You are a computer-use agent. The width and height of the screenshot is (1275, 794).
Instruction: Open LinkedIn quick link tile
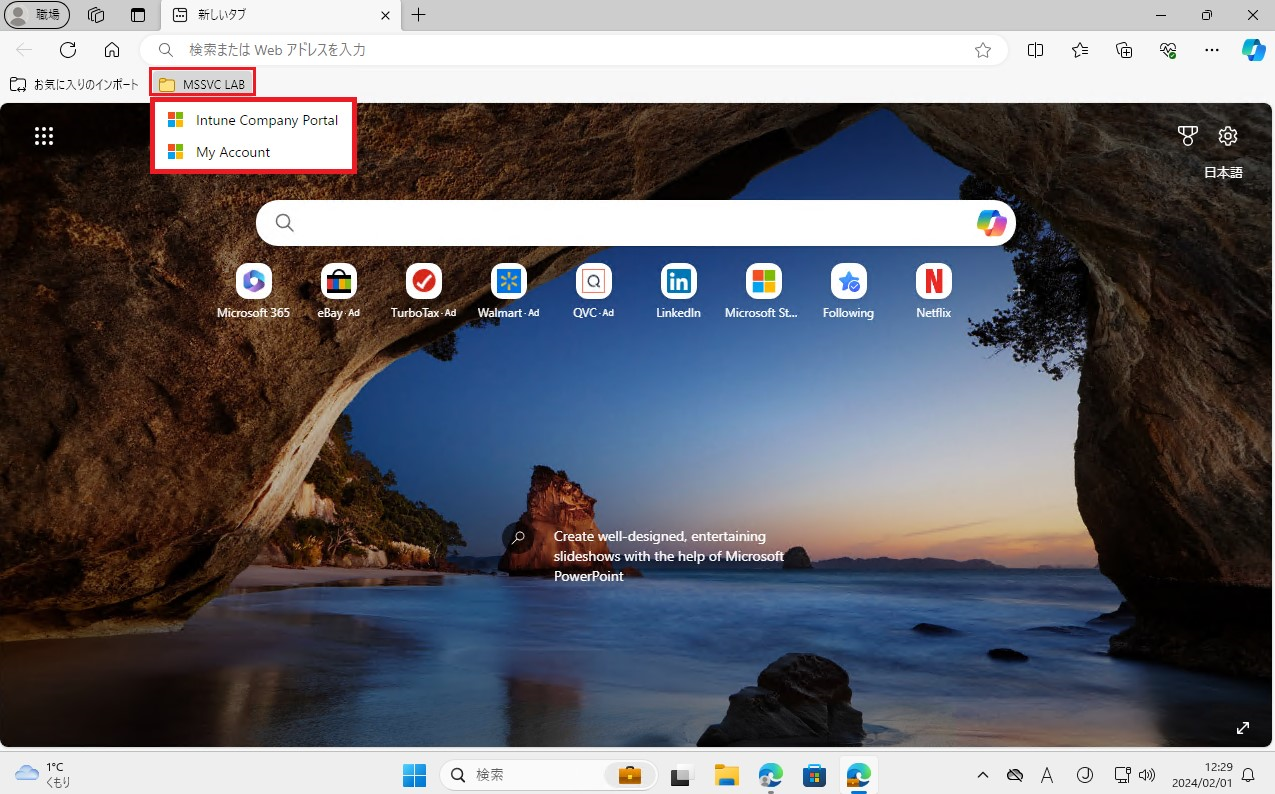(x=678, y=292)
